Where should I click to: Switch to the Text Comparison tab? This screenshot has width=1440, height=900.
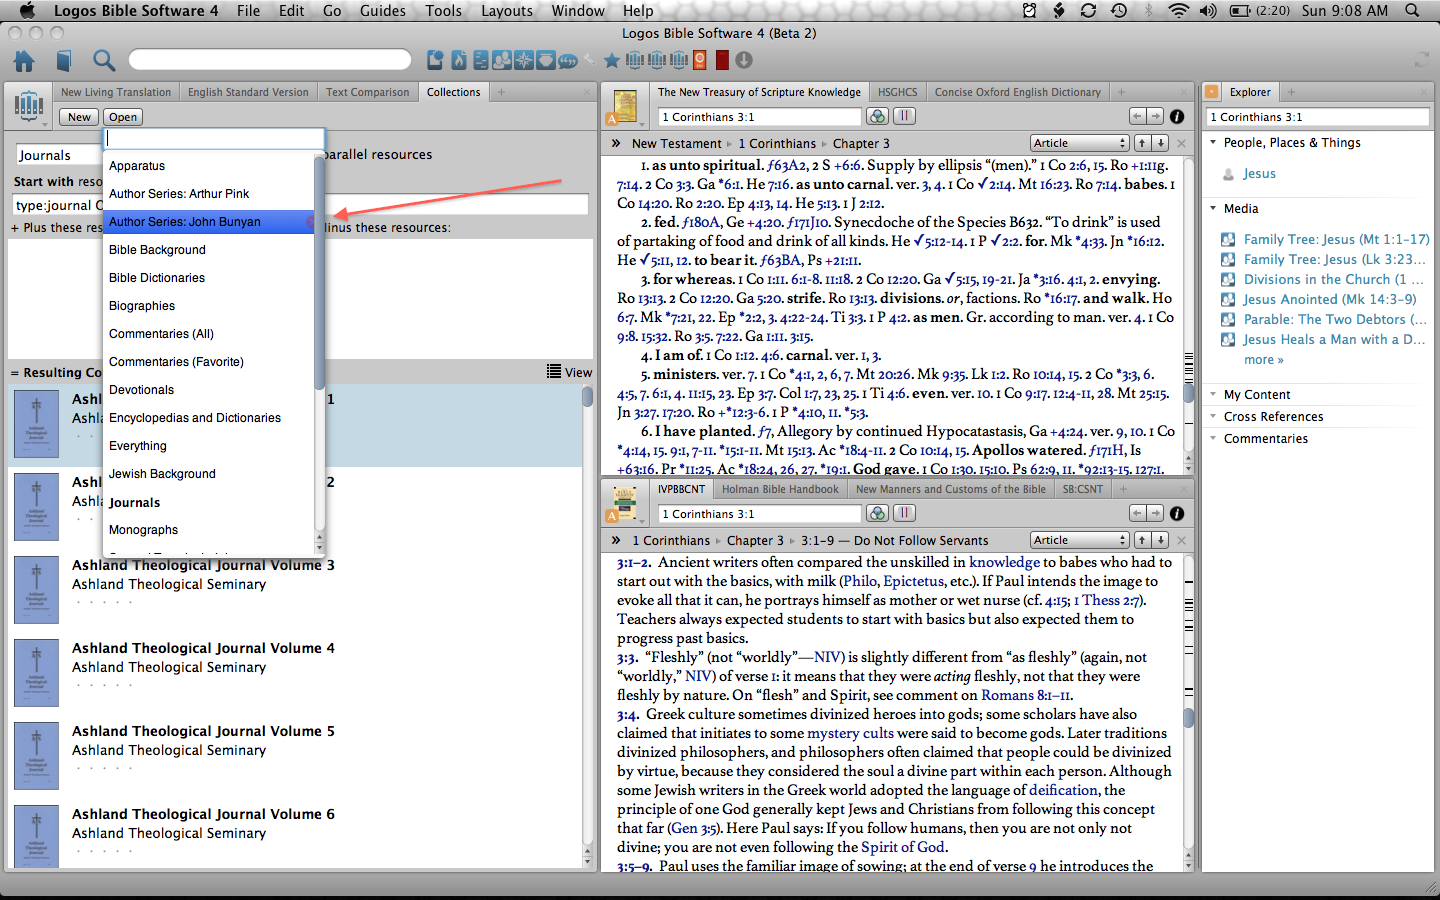pos(367,92)
